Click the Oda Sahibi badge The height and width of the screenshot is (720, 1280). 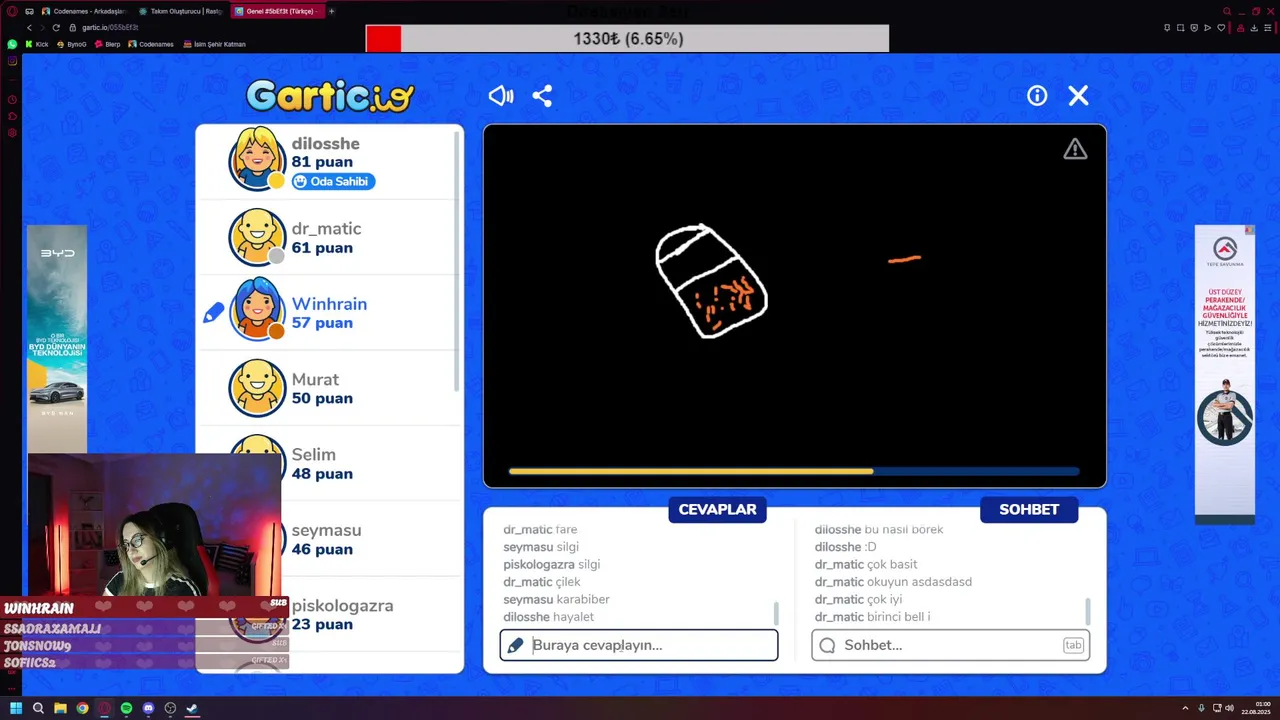(x=333, y=181)
